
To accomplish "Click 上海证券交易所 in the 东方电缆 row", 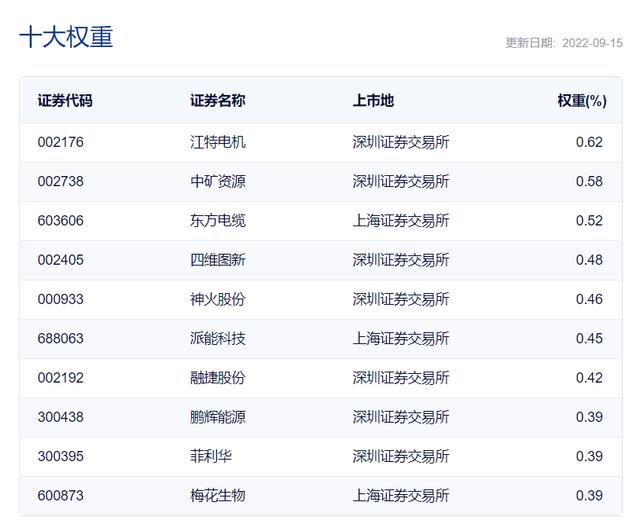I will pos(401,220).
